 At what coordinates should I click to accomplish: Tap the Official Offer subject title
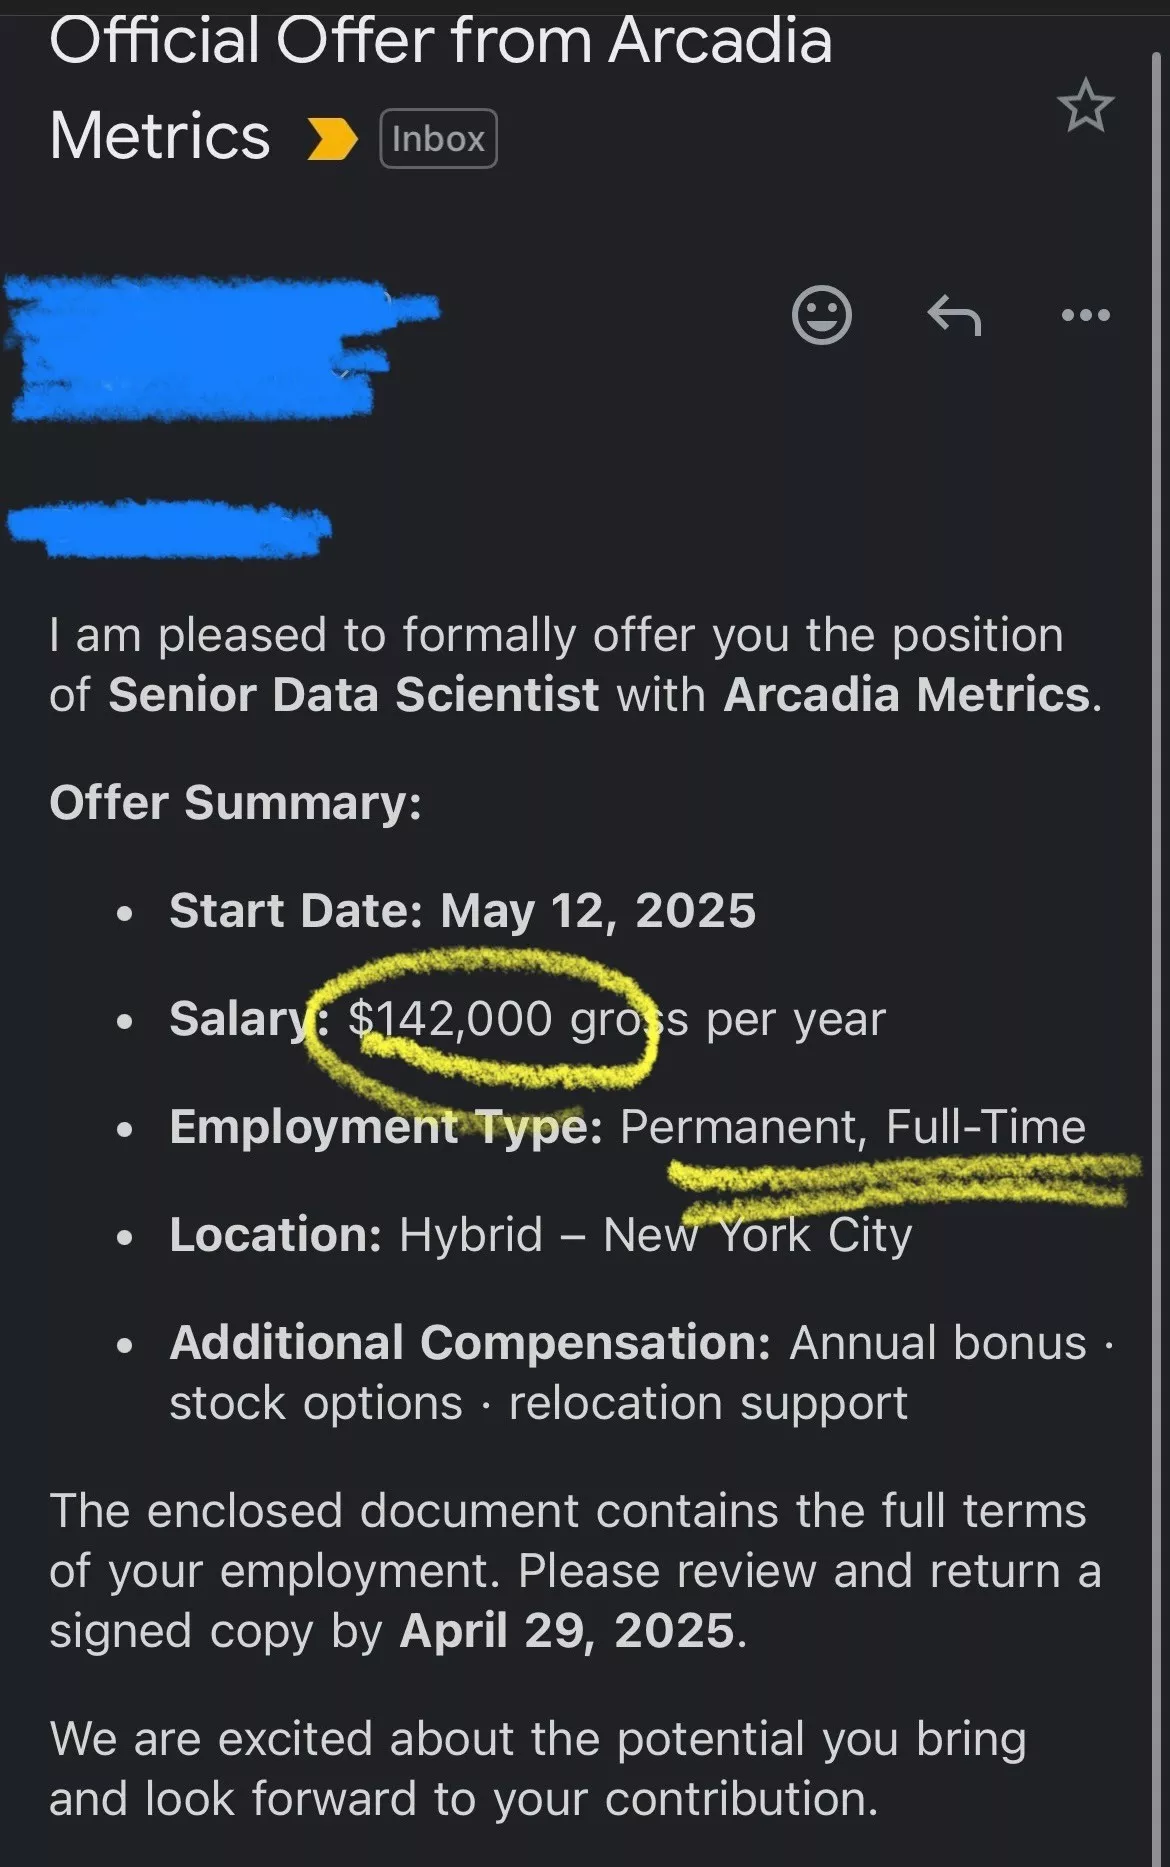pos(441,88)
